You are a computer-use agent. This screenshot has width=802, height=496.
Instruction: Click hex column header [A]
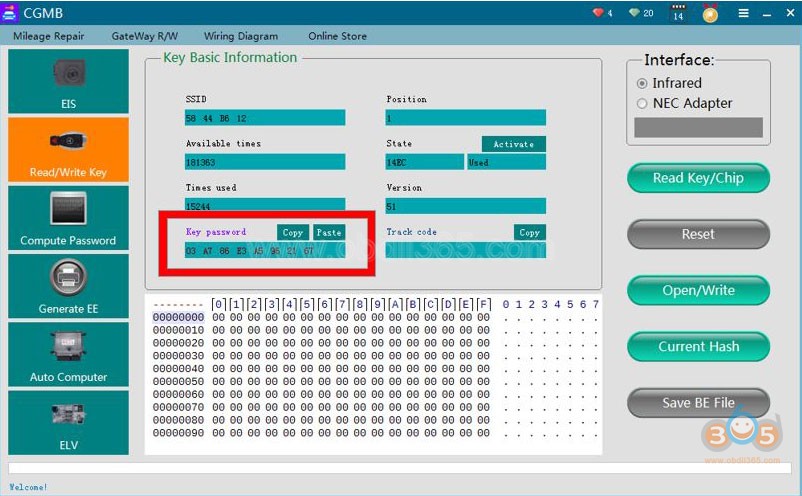(395, 305)
